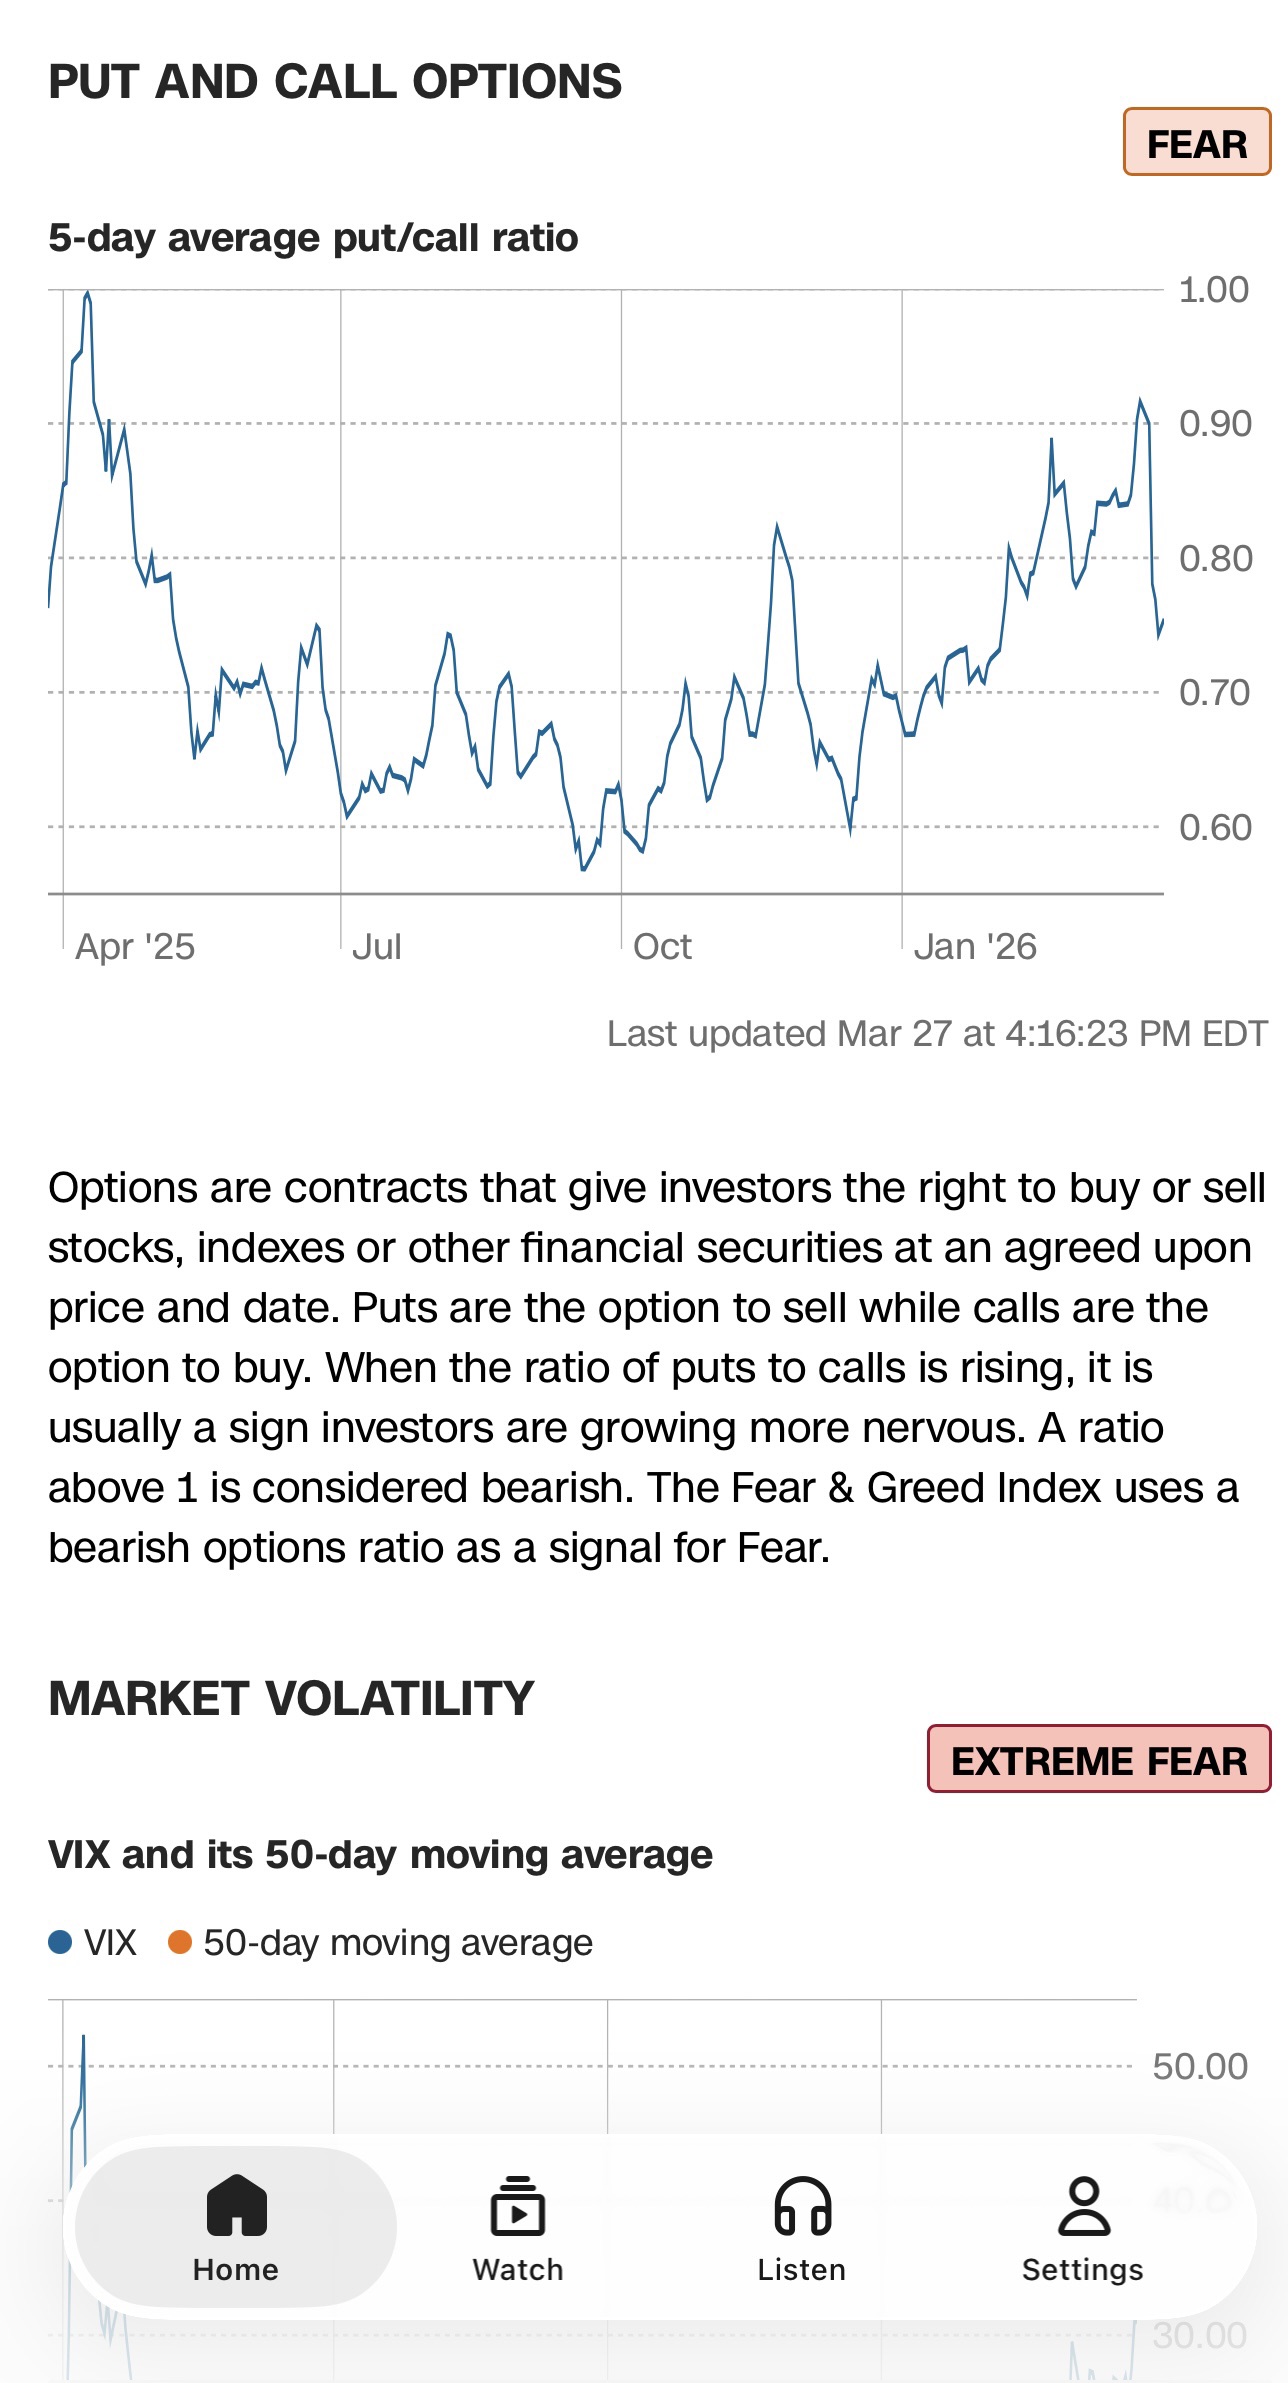Tap the EXTREME FEAR indicator badge
Viewport: 1288px width, 2383px height.
[1098, 1759]
